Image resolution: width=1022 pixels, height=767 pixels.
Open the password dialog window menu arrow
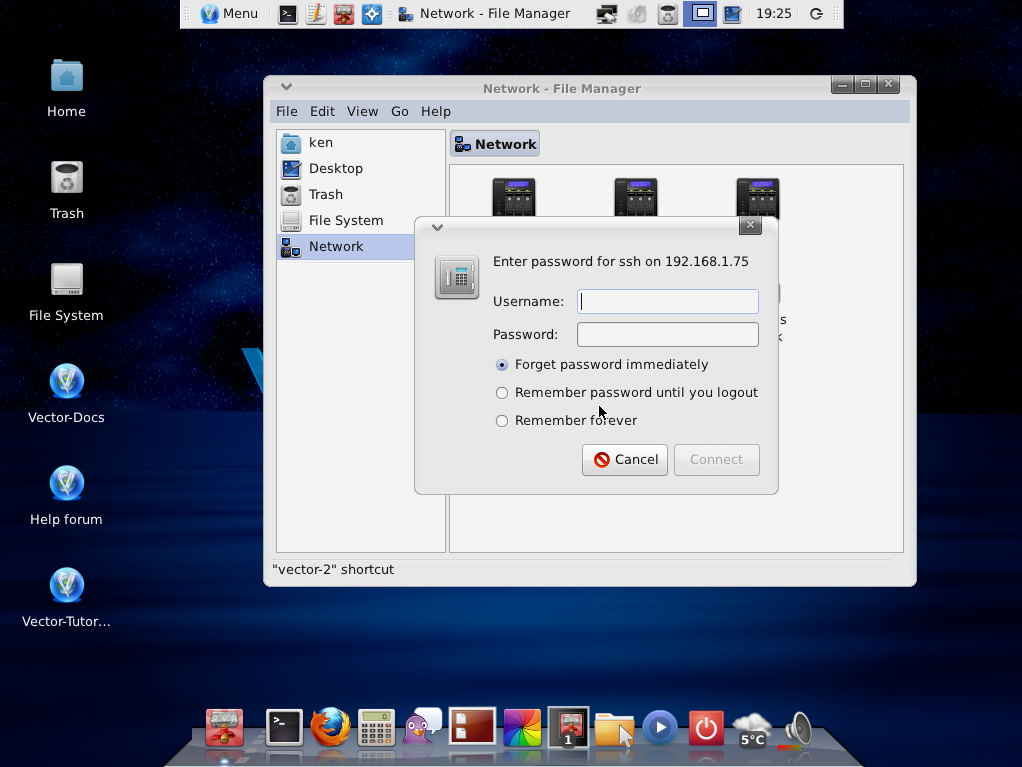(x=437, y=227)
